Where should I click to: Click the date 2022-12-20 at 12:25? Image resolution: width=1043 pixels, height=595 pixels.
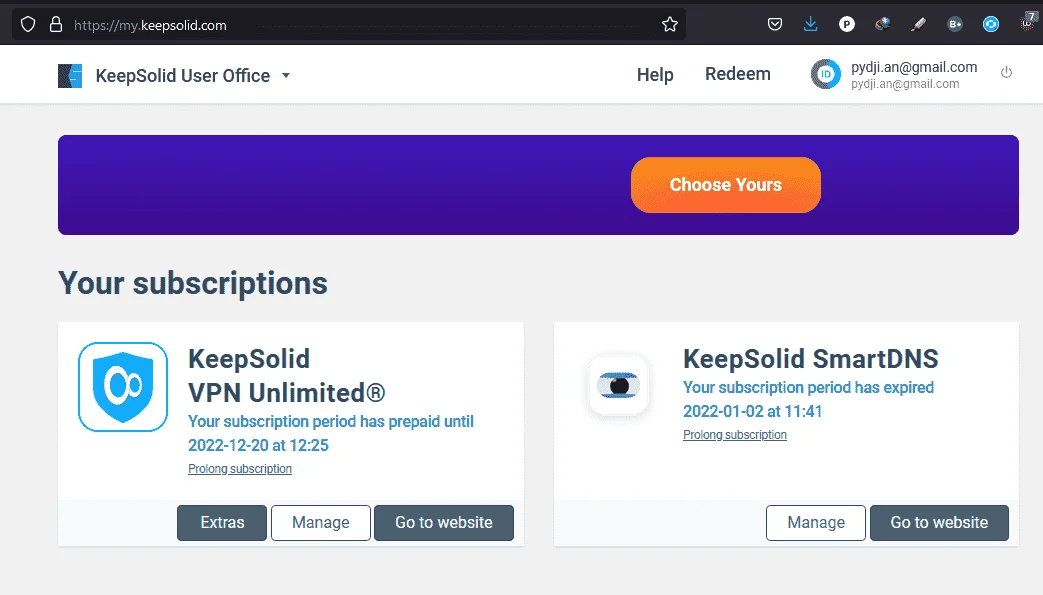(x=258, y=445)
